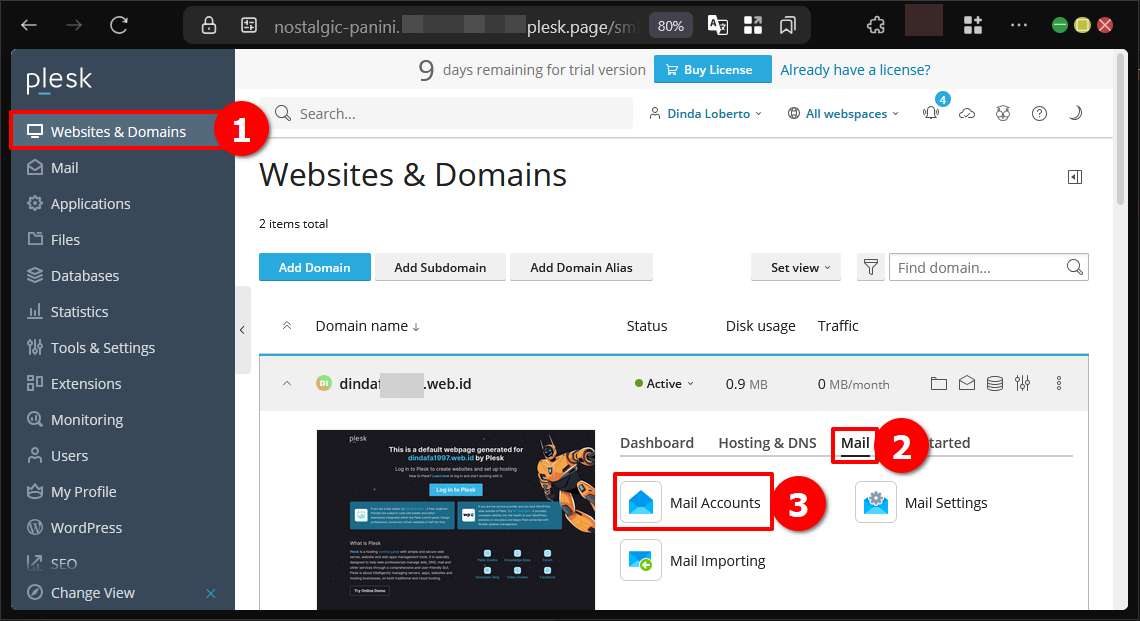Image resolution: width=1140 pixels, height=621 pixels.
Task: Open the domain three-dot options menu
Action: (1059, 383)
